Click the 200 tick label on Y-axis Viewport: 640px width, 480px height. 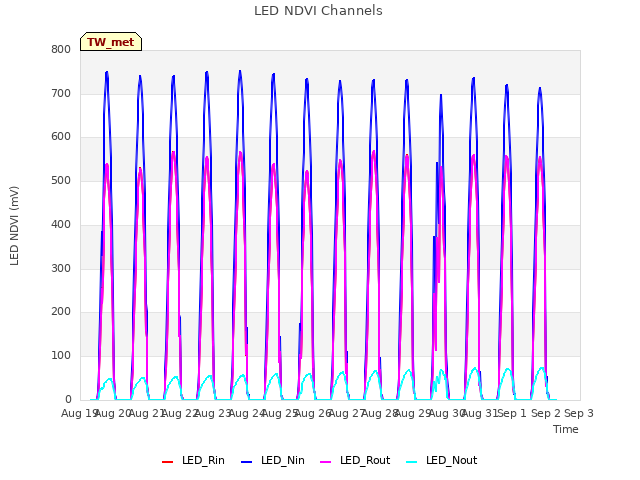[61, 312]
